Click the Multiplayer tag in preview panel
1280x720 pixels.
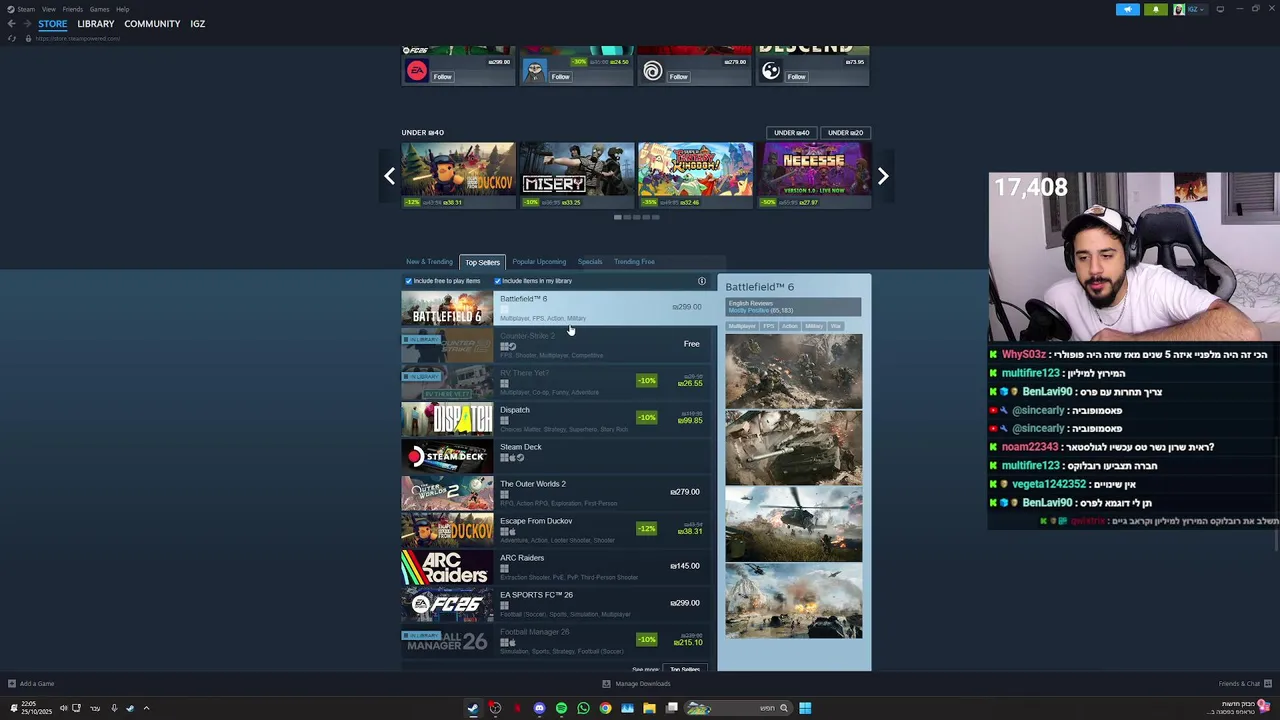(x=742, y=326)
